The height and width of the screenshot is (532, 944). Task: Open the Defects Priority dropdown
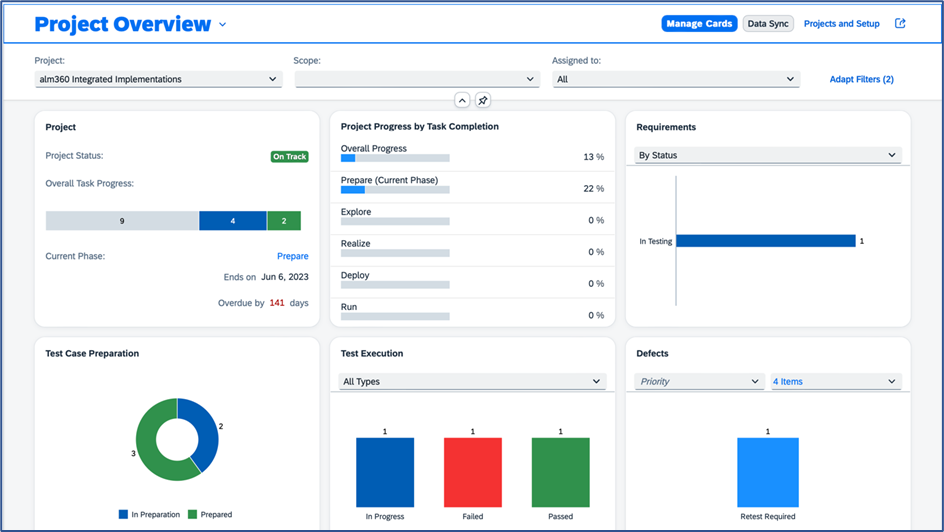click(x=699, y=381)
